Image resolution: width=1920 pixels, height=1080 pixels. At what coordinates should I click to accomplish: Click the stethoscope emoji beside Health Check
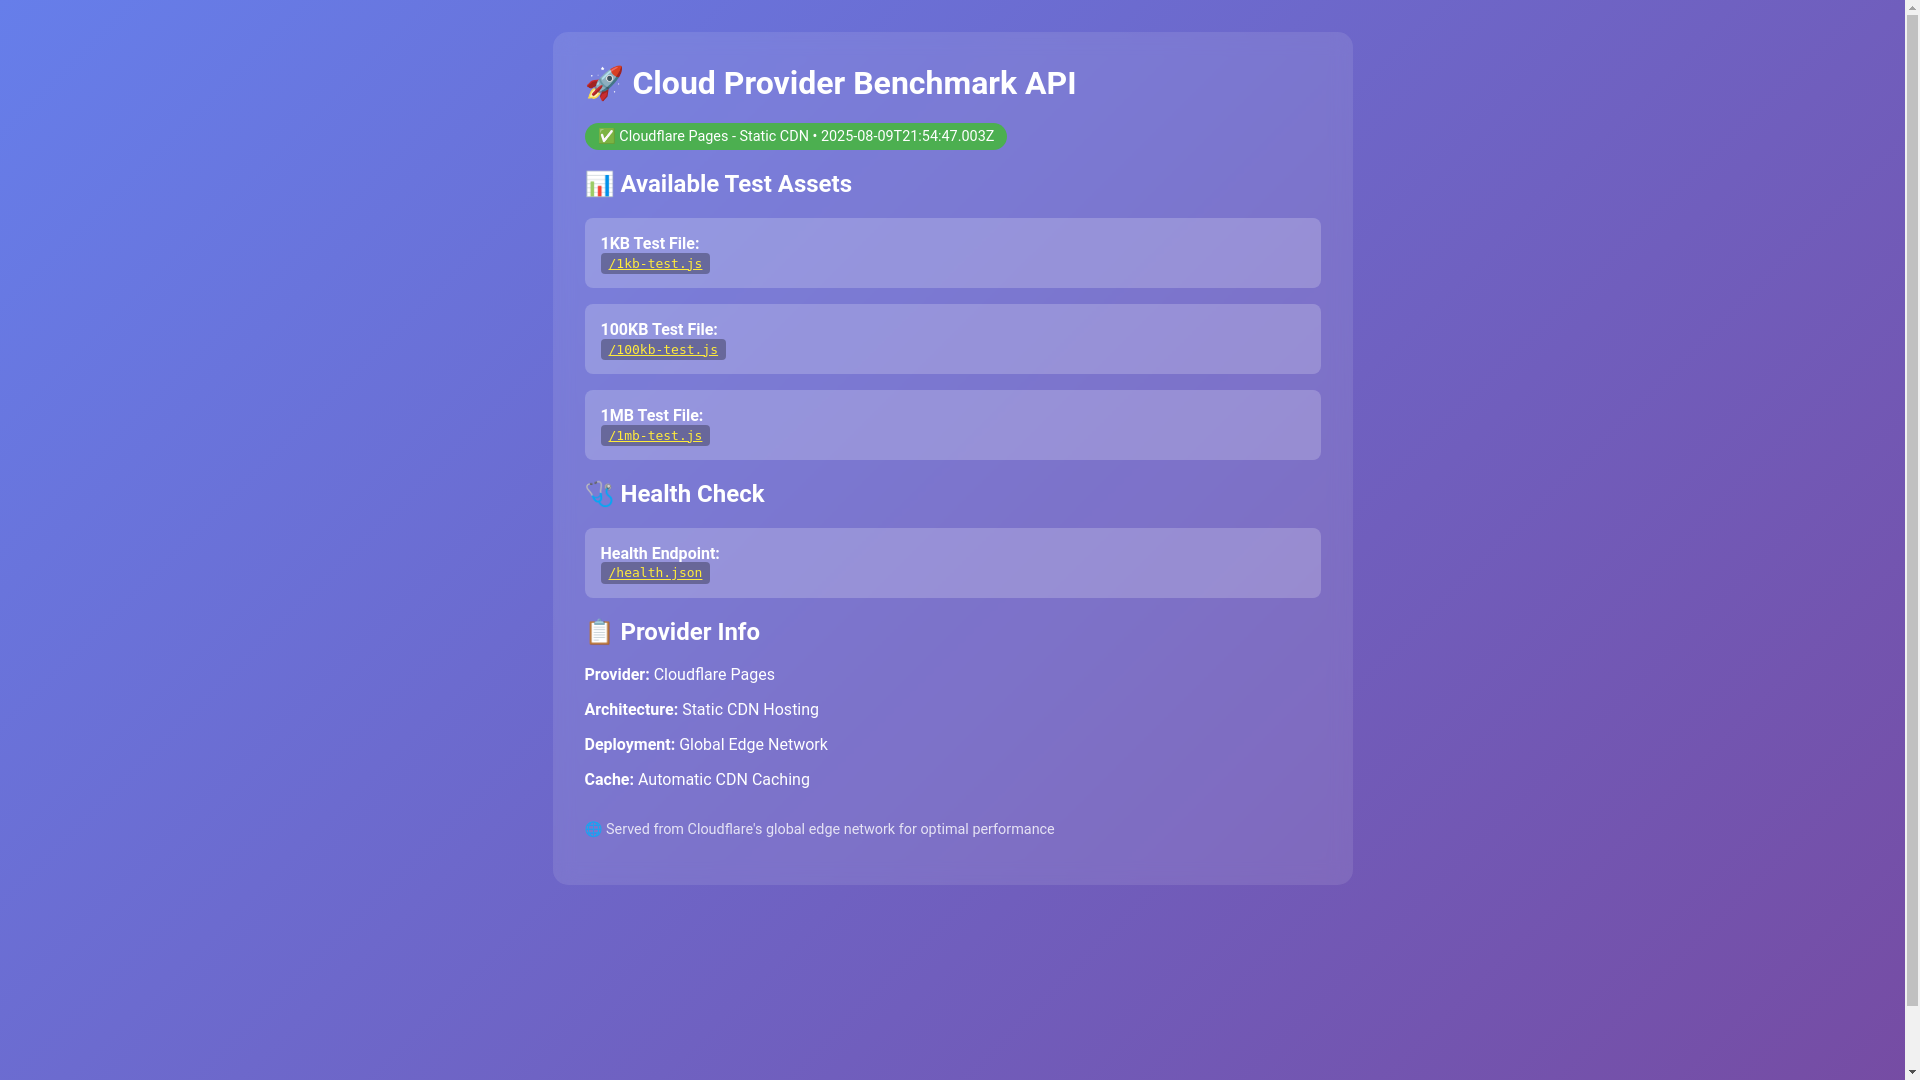click(x=599, y=494)
